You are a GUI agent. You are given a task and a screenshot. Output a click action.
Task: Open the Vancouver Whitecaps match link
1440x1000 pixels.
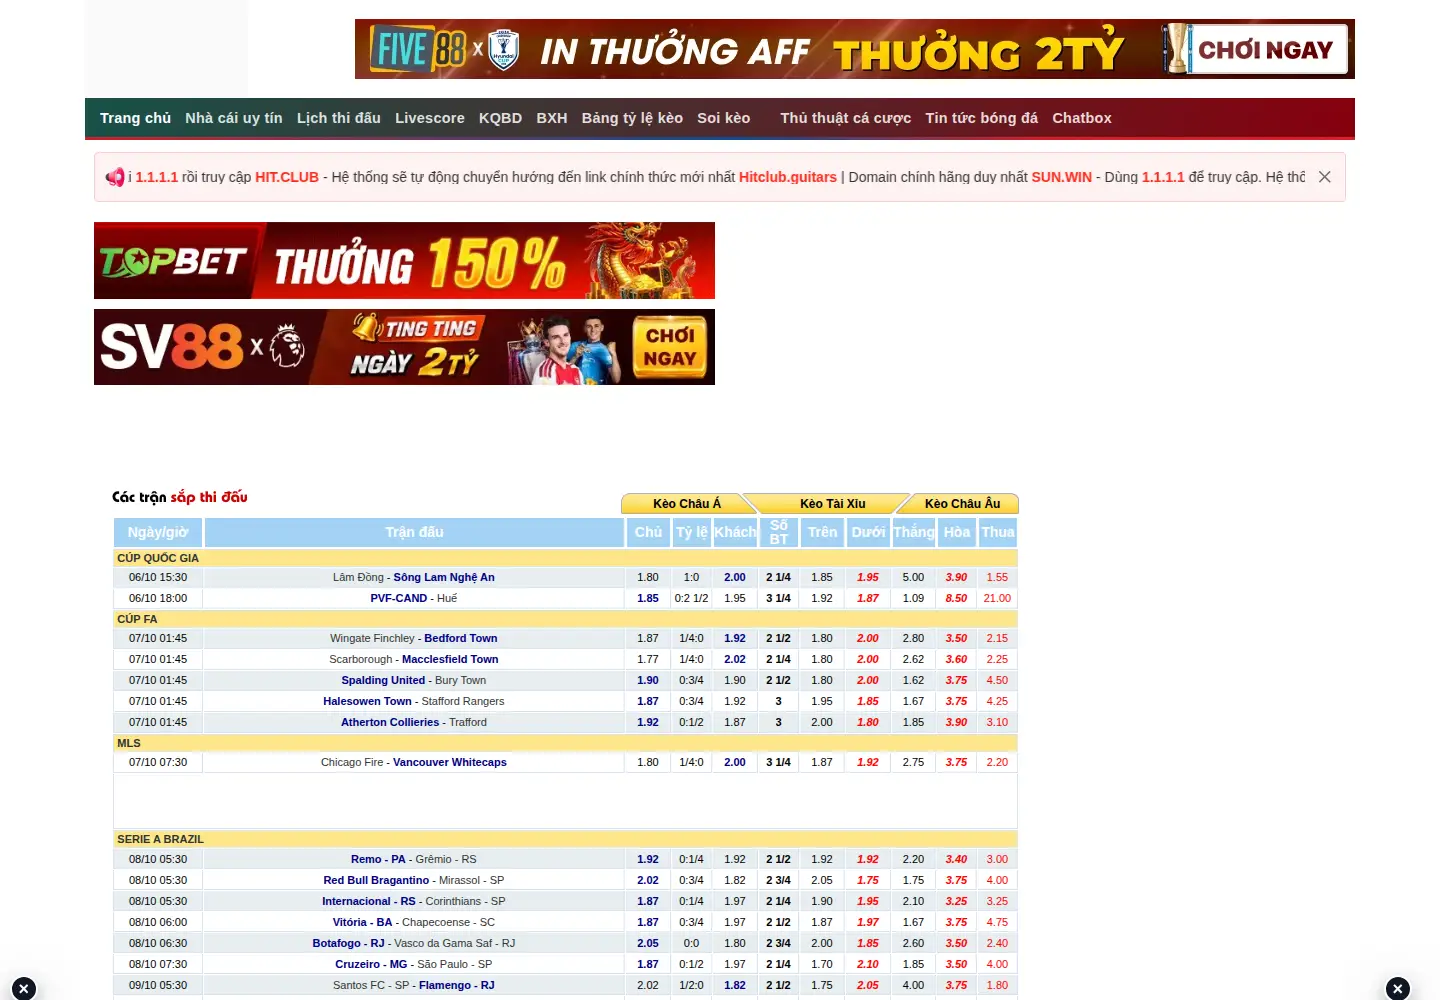point(450,762)
